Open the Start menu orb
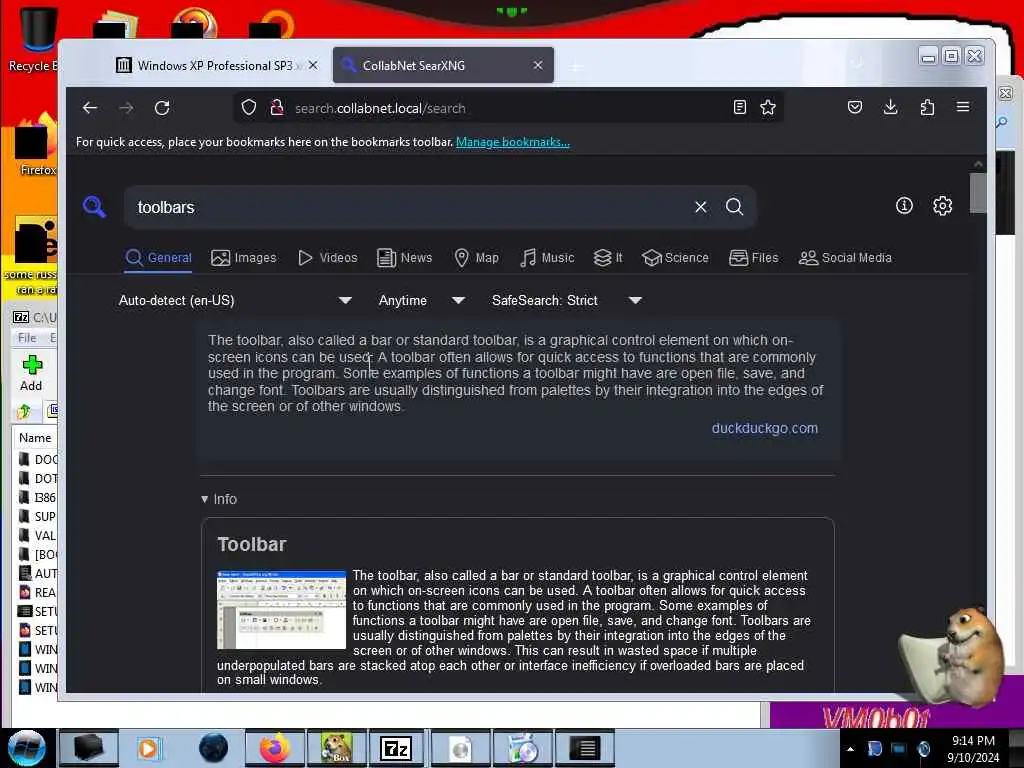The image size is (1024, 768). pyautogui.click(x=26, y=748)
